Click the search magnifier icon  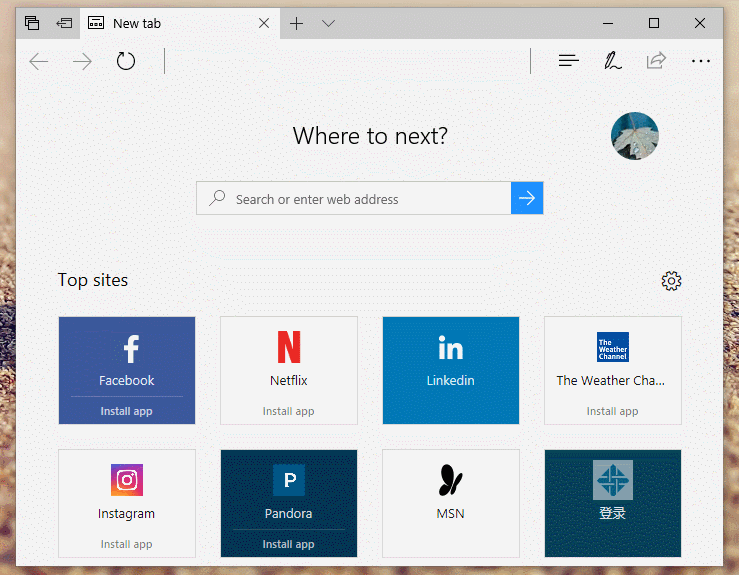click(x=217, y=197)
